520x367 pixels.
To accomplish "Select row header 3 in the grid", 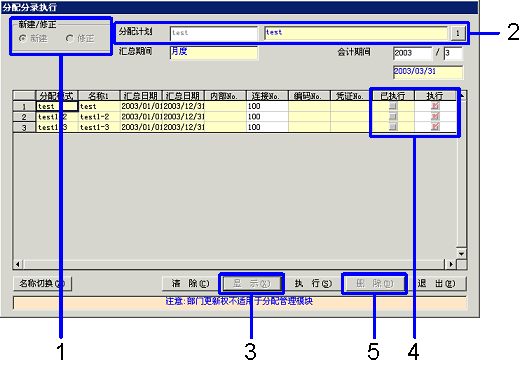I will (24, 127).
